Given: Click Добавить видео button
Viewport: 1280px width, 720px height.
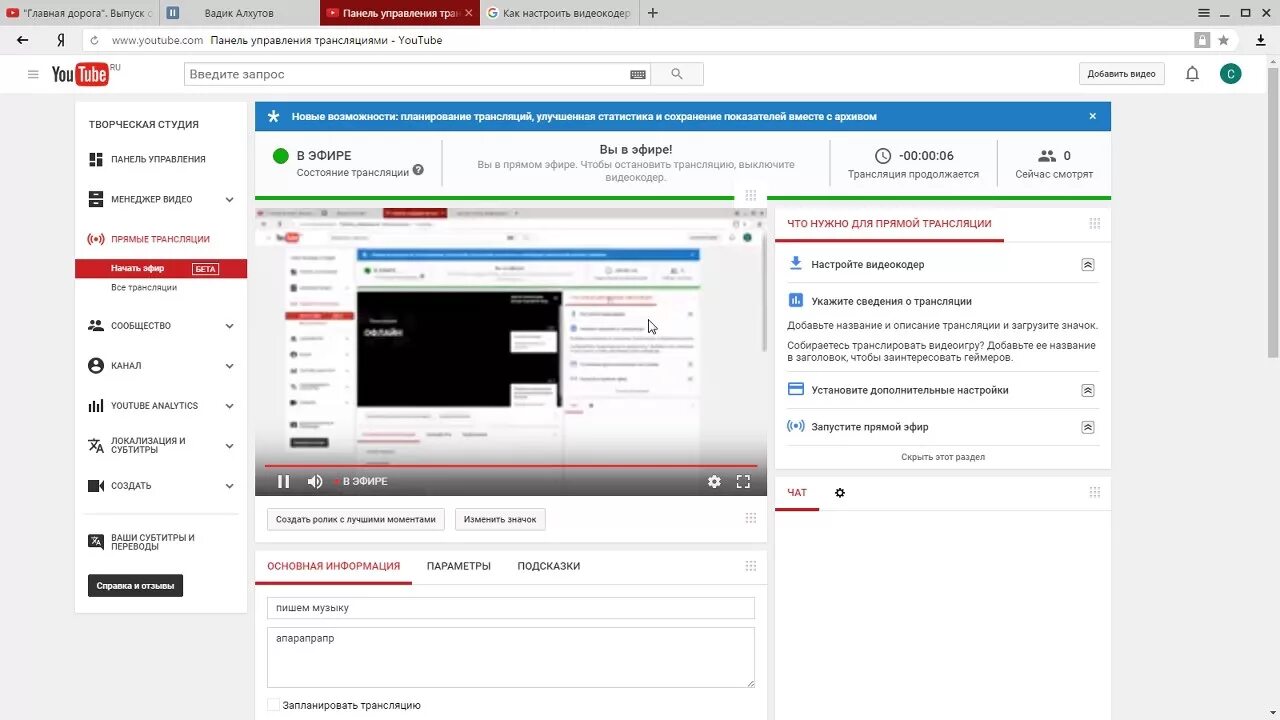Looking at the screenshot, I should 1121,74.
